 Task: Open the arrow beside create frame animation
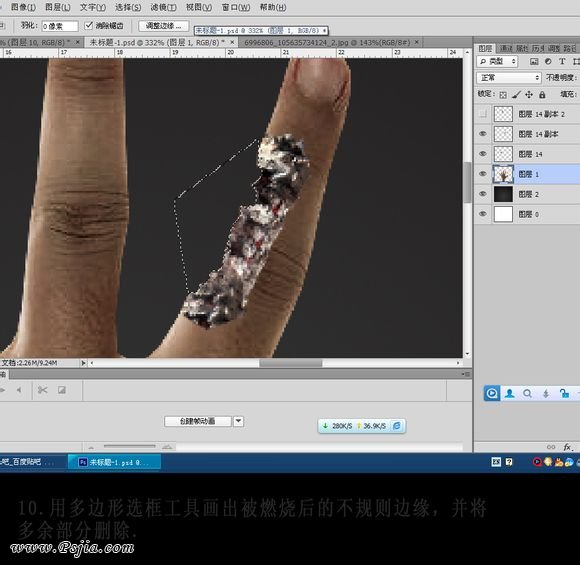239,421
